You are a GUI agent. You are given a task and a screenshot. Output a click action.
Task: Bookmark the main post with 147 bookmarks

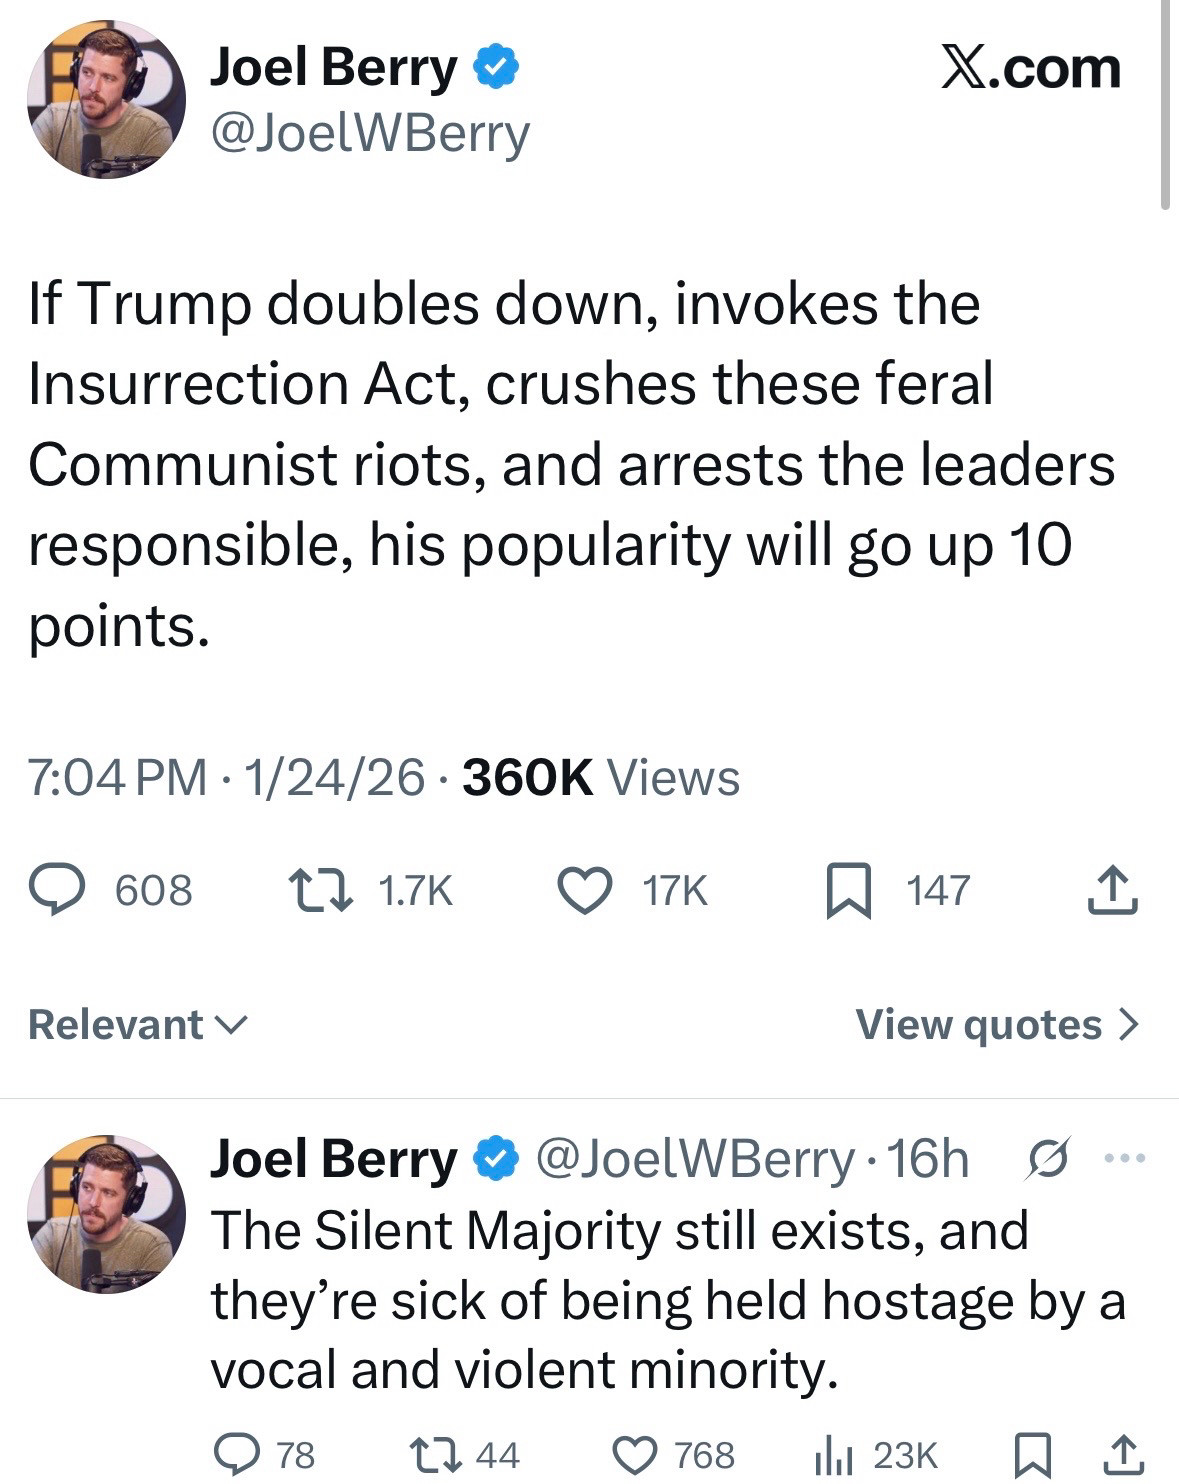[x=848, y=891]
